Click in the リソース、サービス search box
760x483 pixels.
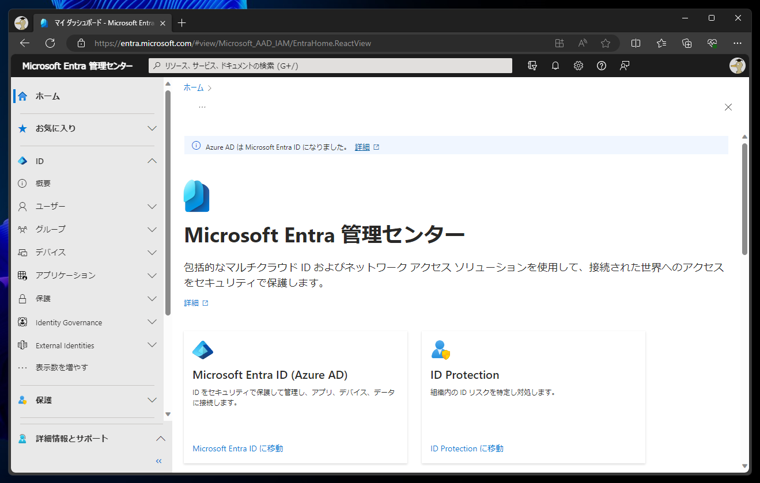[330, 66]
